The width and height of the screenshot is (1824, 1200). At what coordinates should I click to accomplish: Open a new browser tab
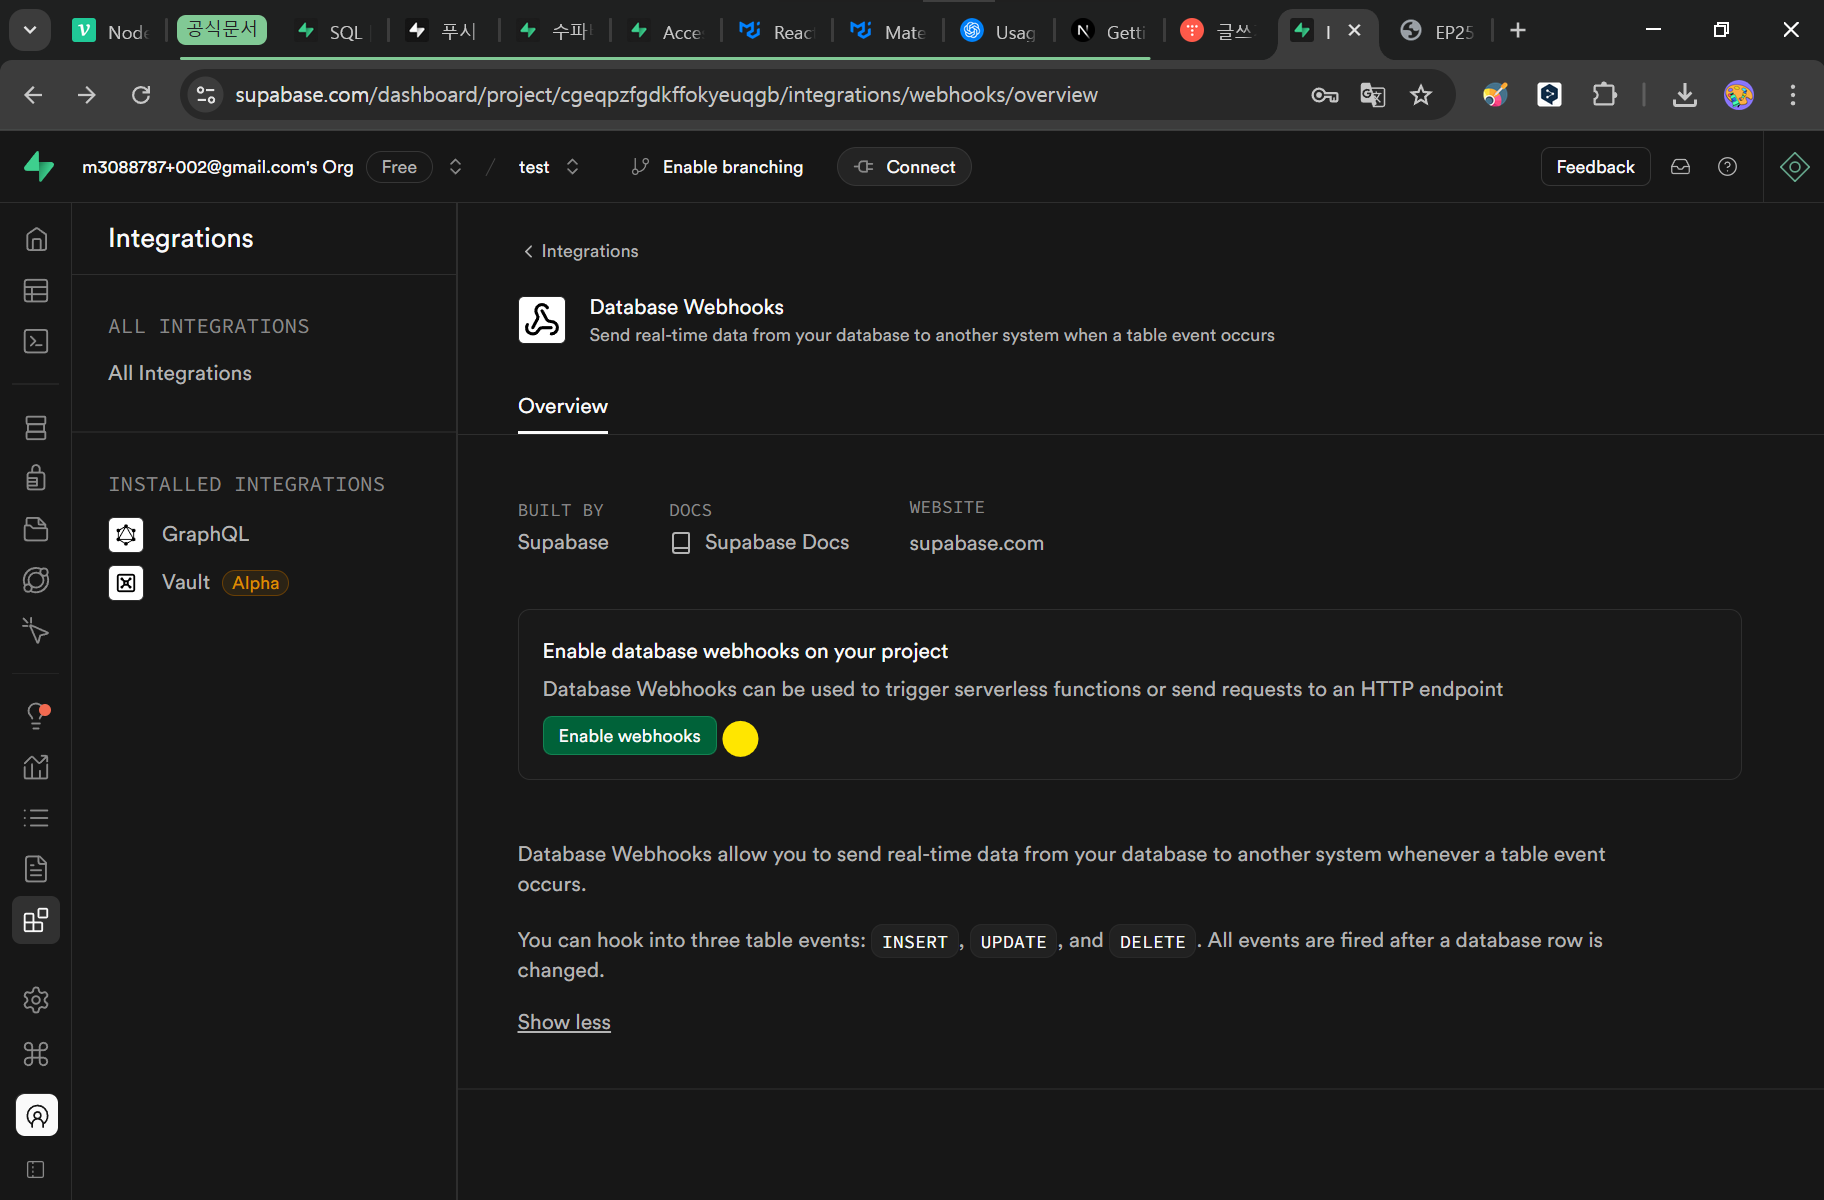coord(1517,31)
